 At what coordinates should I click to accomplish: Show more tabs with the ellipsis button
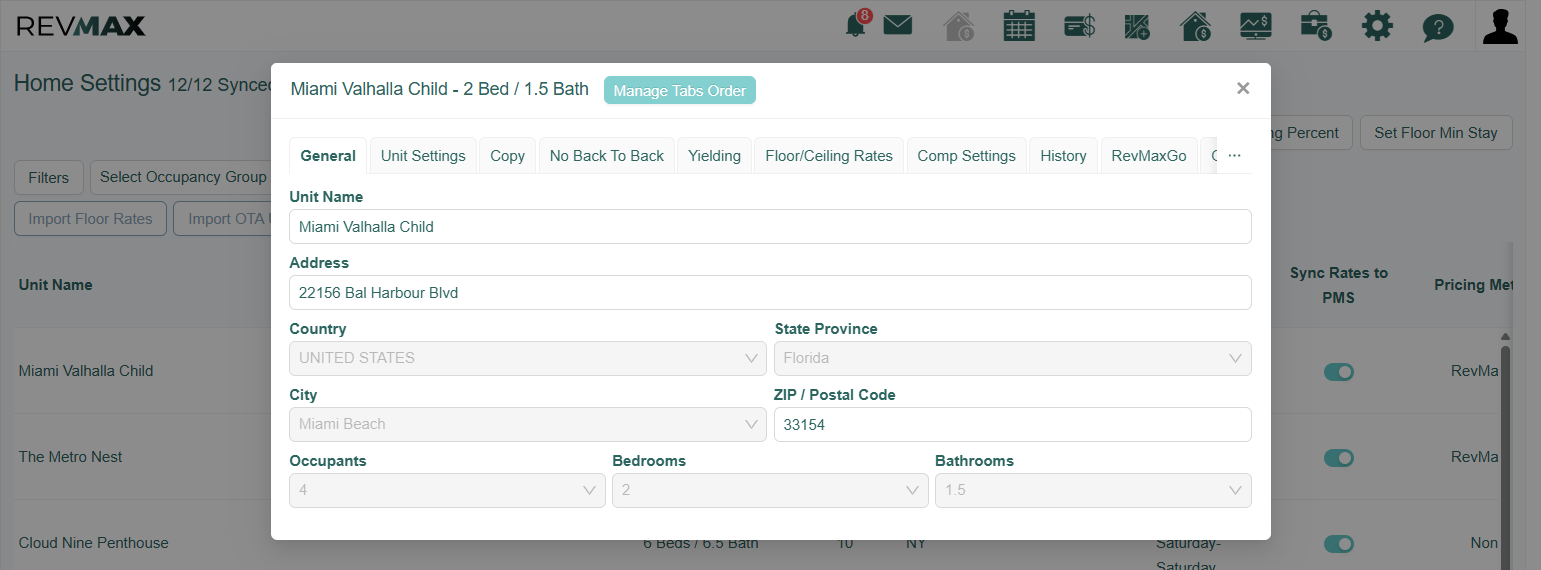point(1234,156)
